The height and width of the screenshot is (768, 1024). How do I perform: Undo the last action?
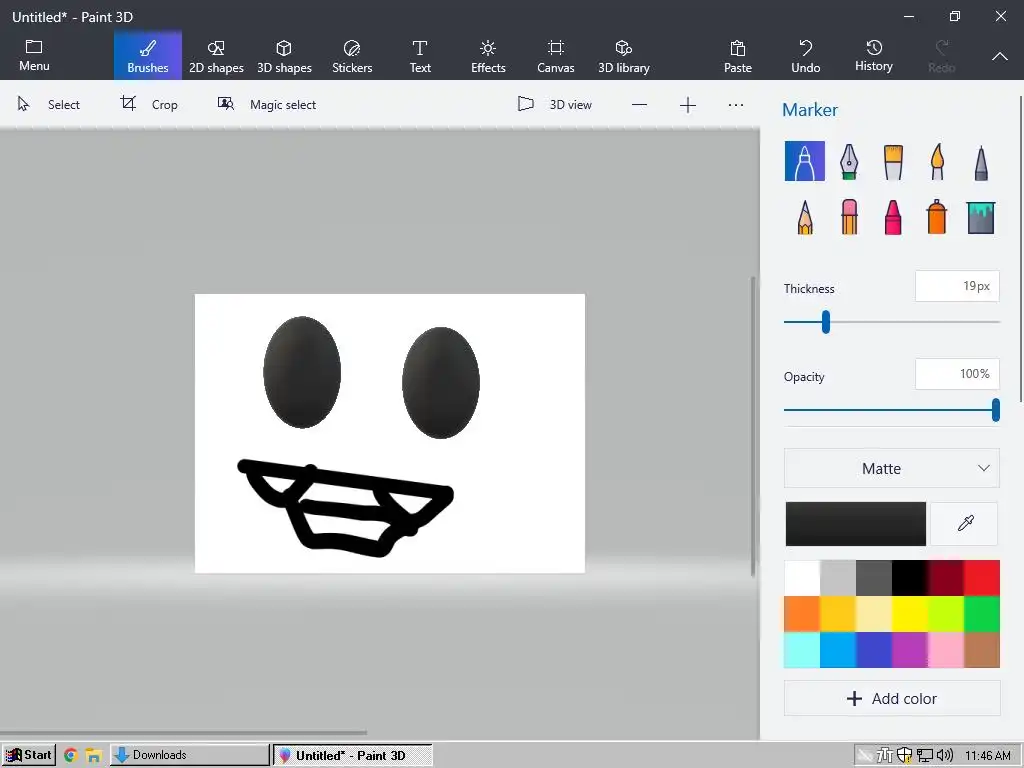[805, 56]
